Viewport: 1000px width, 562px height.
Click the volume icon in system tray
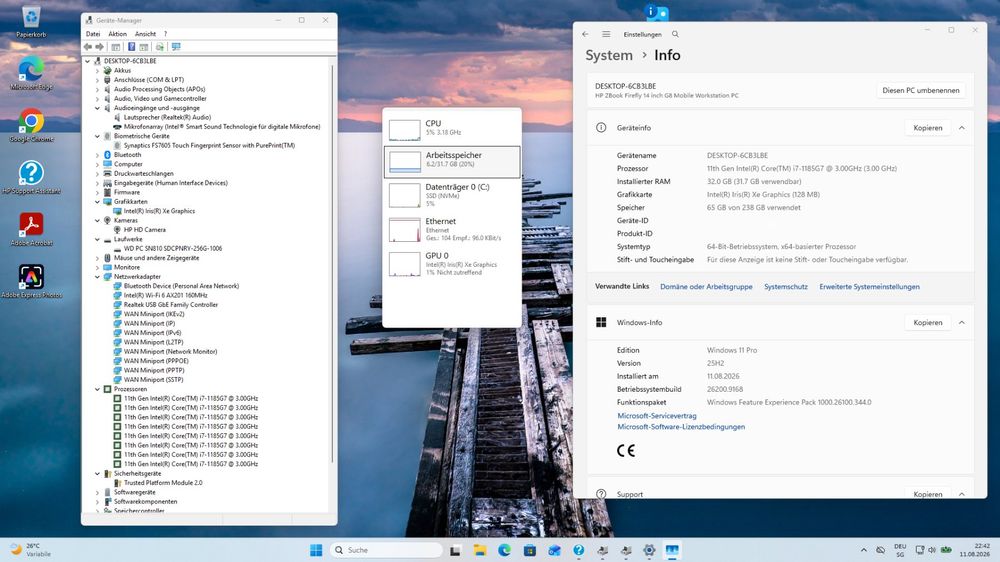pos(932,550)
